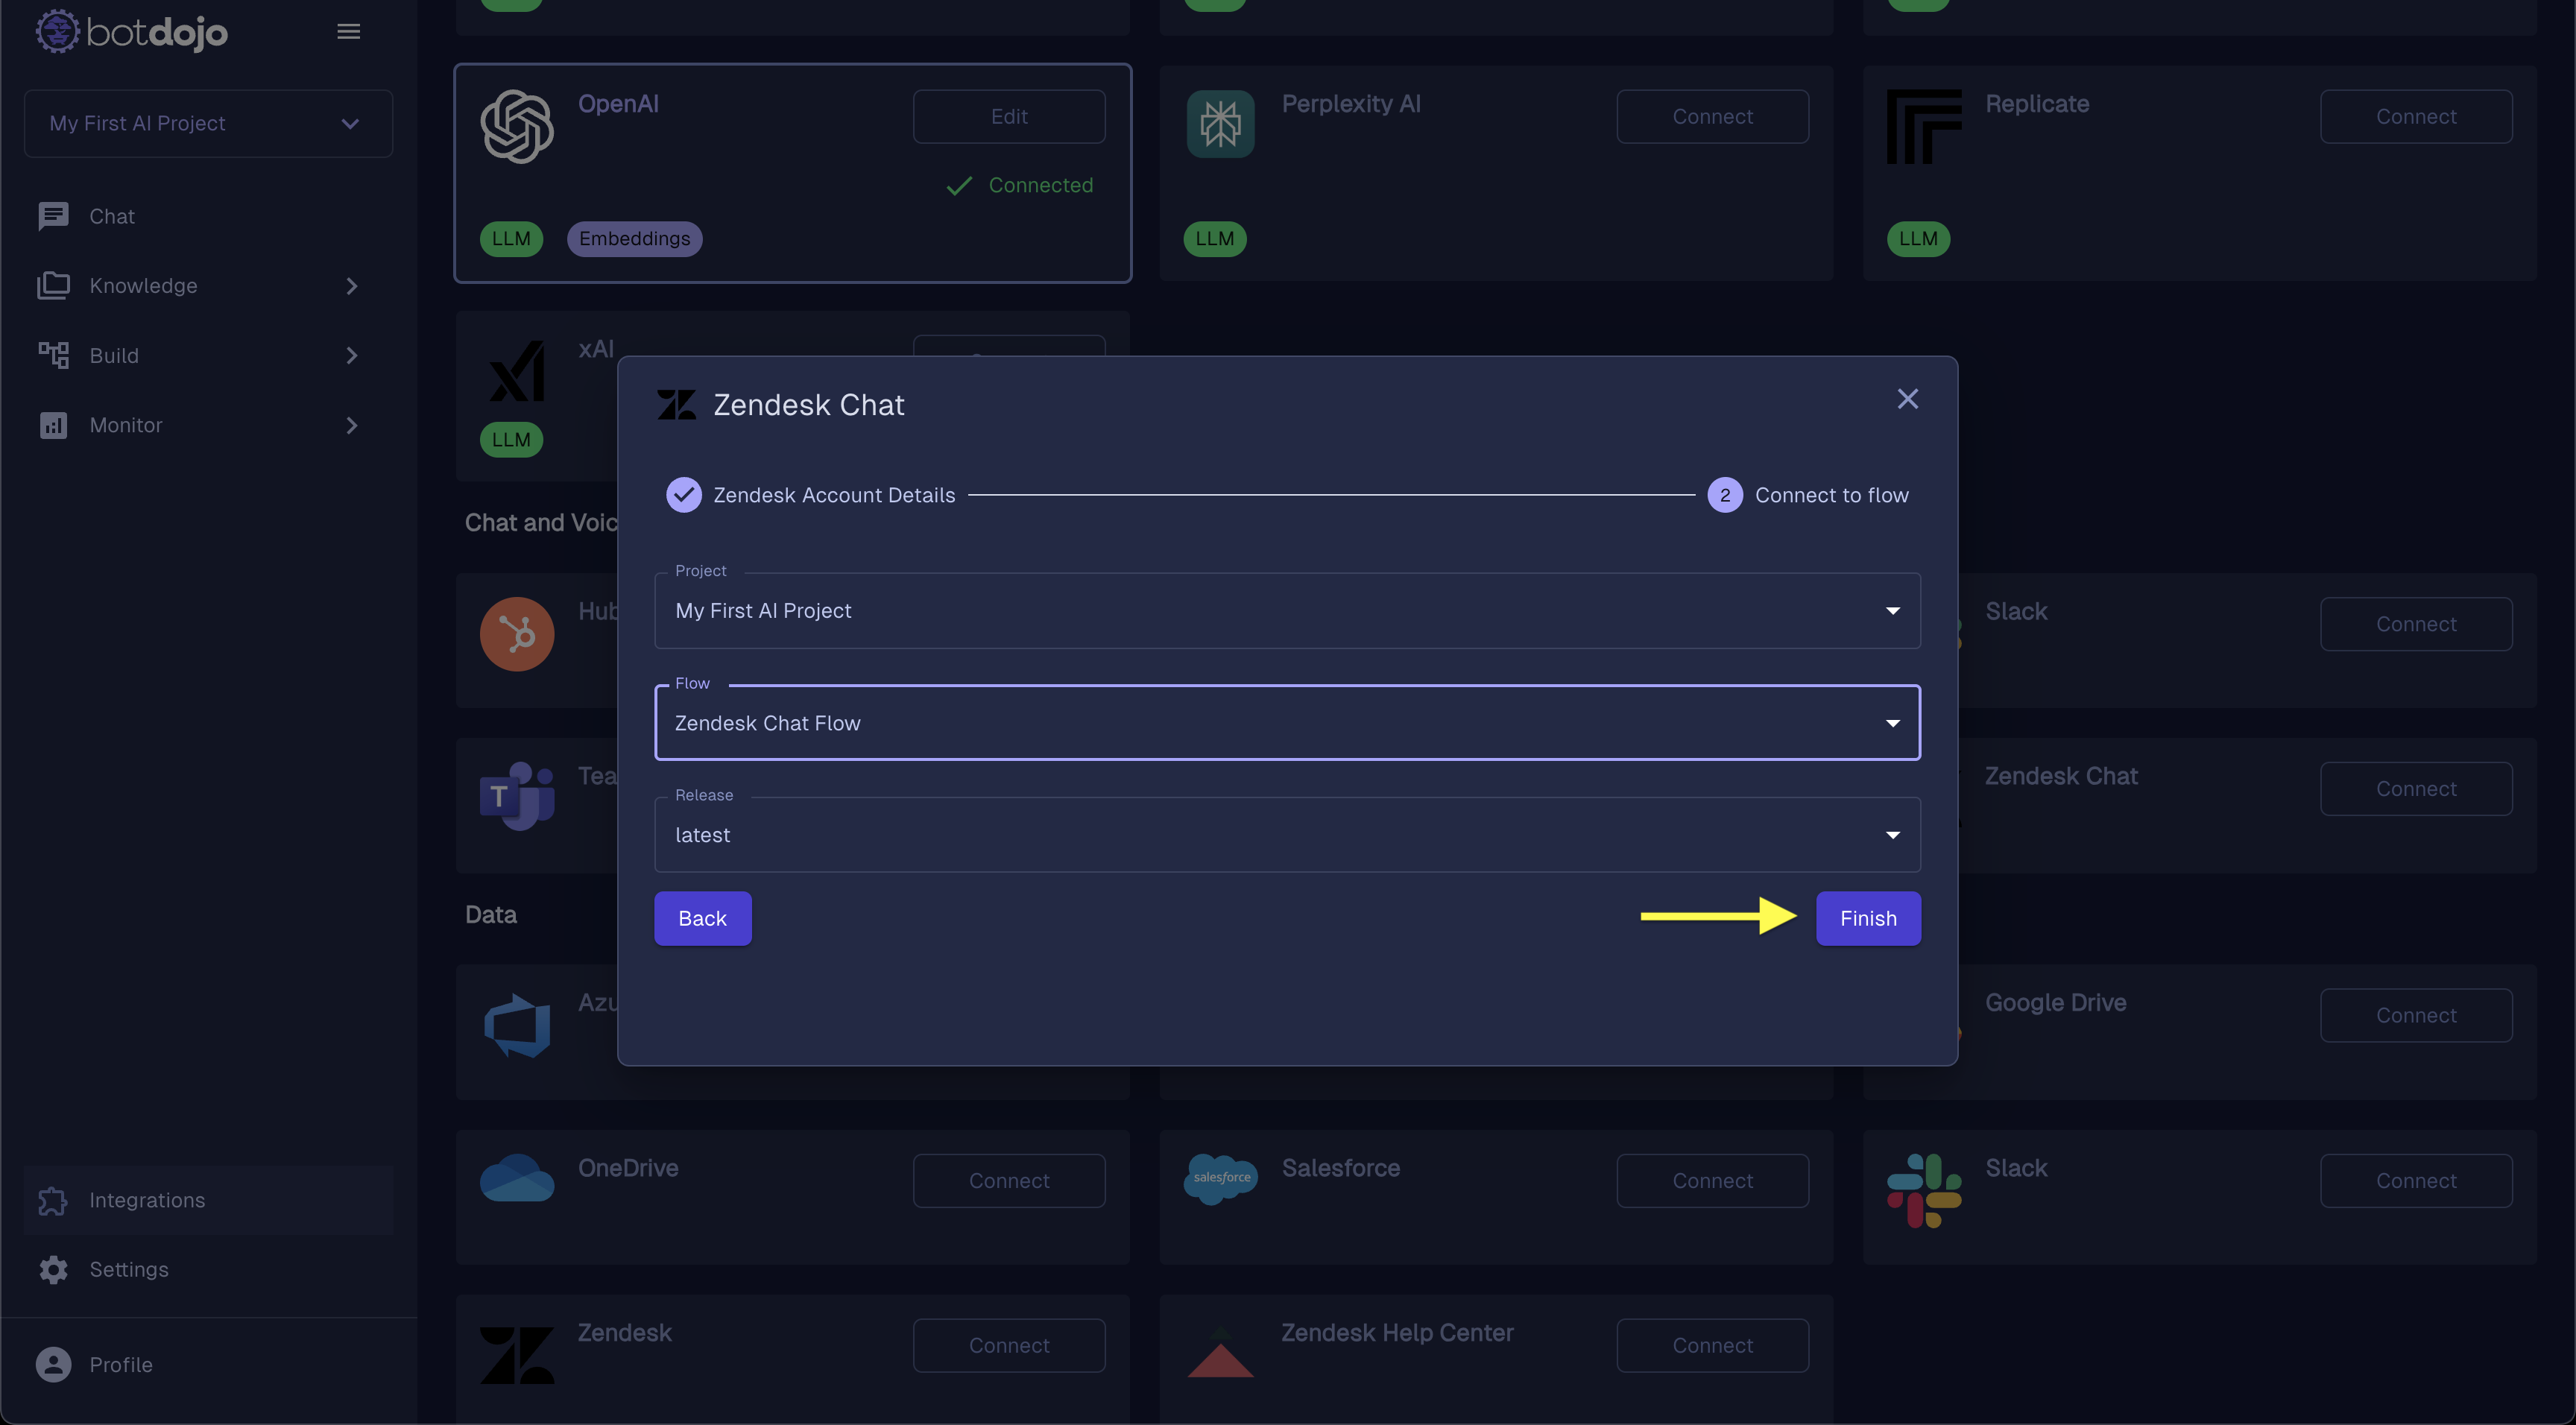Screen dimensions: 2576x1425
Task: Click the Integrations puzzle icon
Action: (x=53, y=1200)
